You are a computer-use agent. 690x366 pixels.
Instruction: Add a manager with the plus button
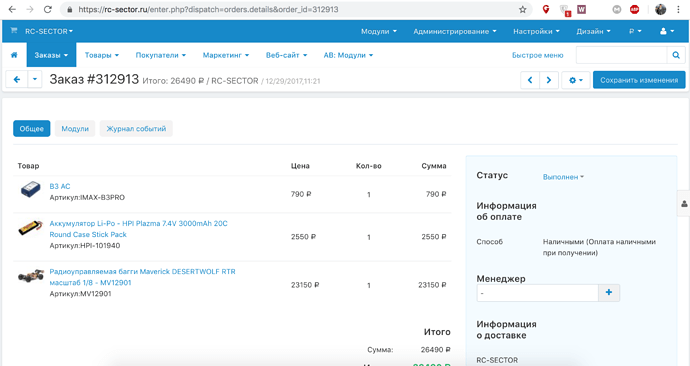(609, 293)
